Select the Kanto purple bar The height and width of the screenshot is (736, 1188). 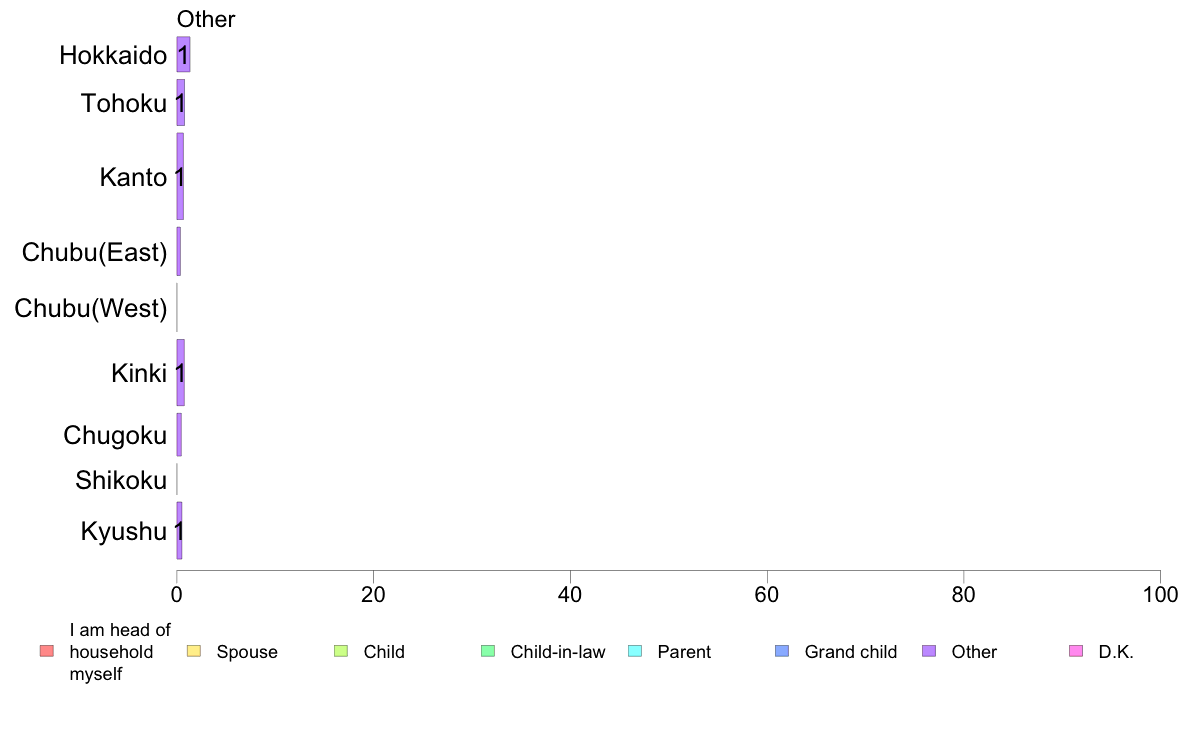[x=180, y=177]
